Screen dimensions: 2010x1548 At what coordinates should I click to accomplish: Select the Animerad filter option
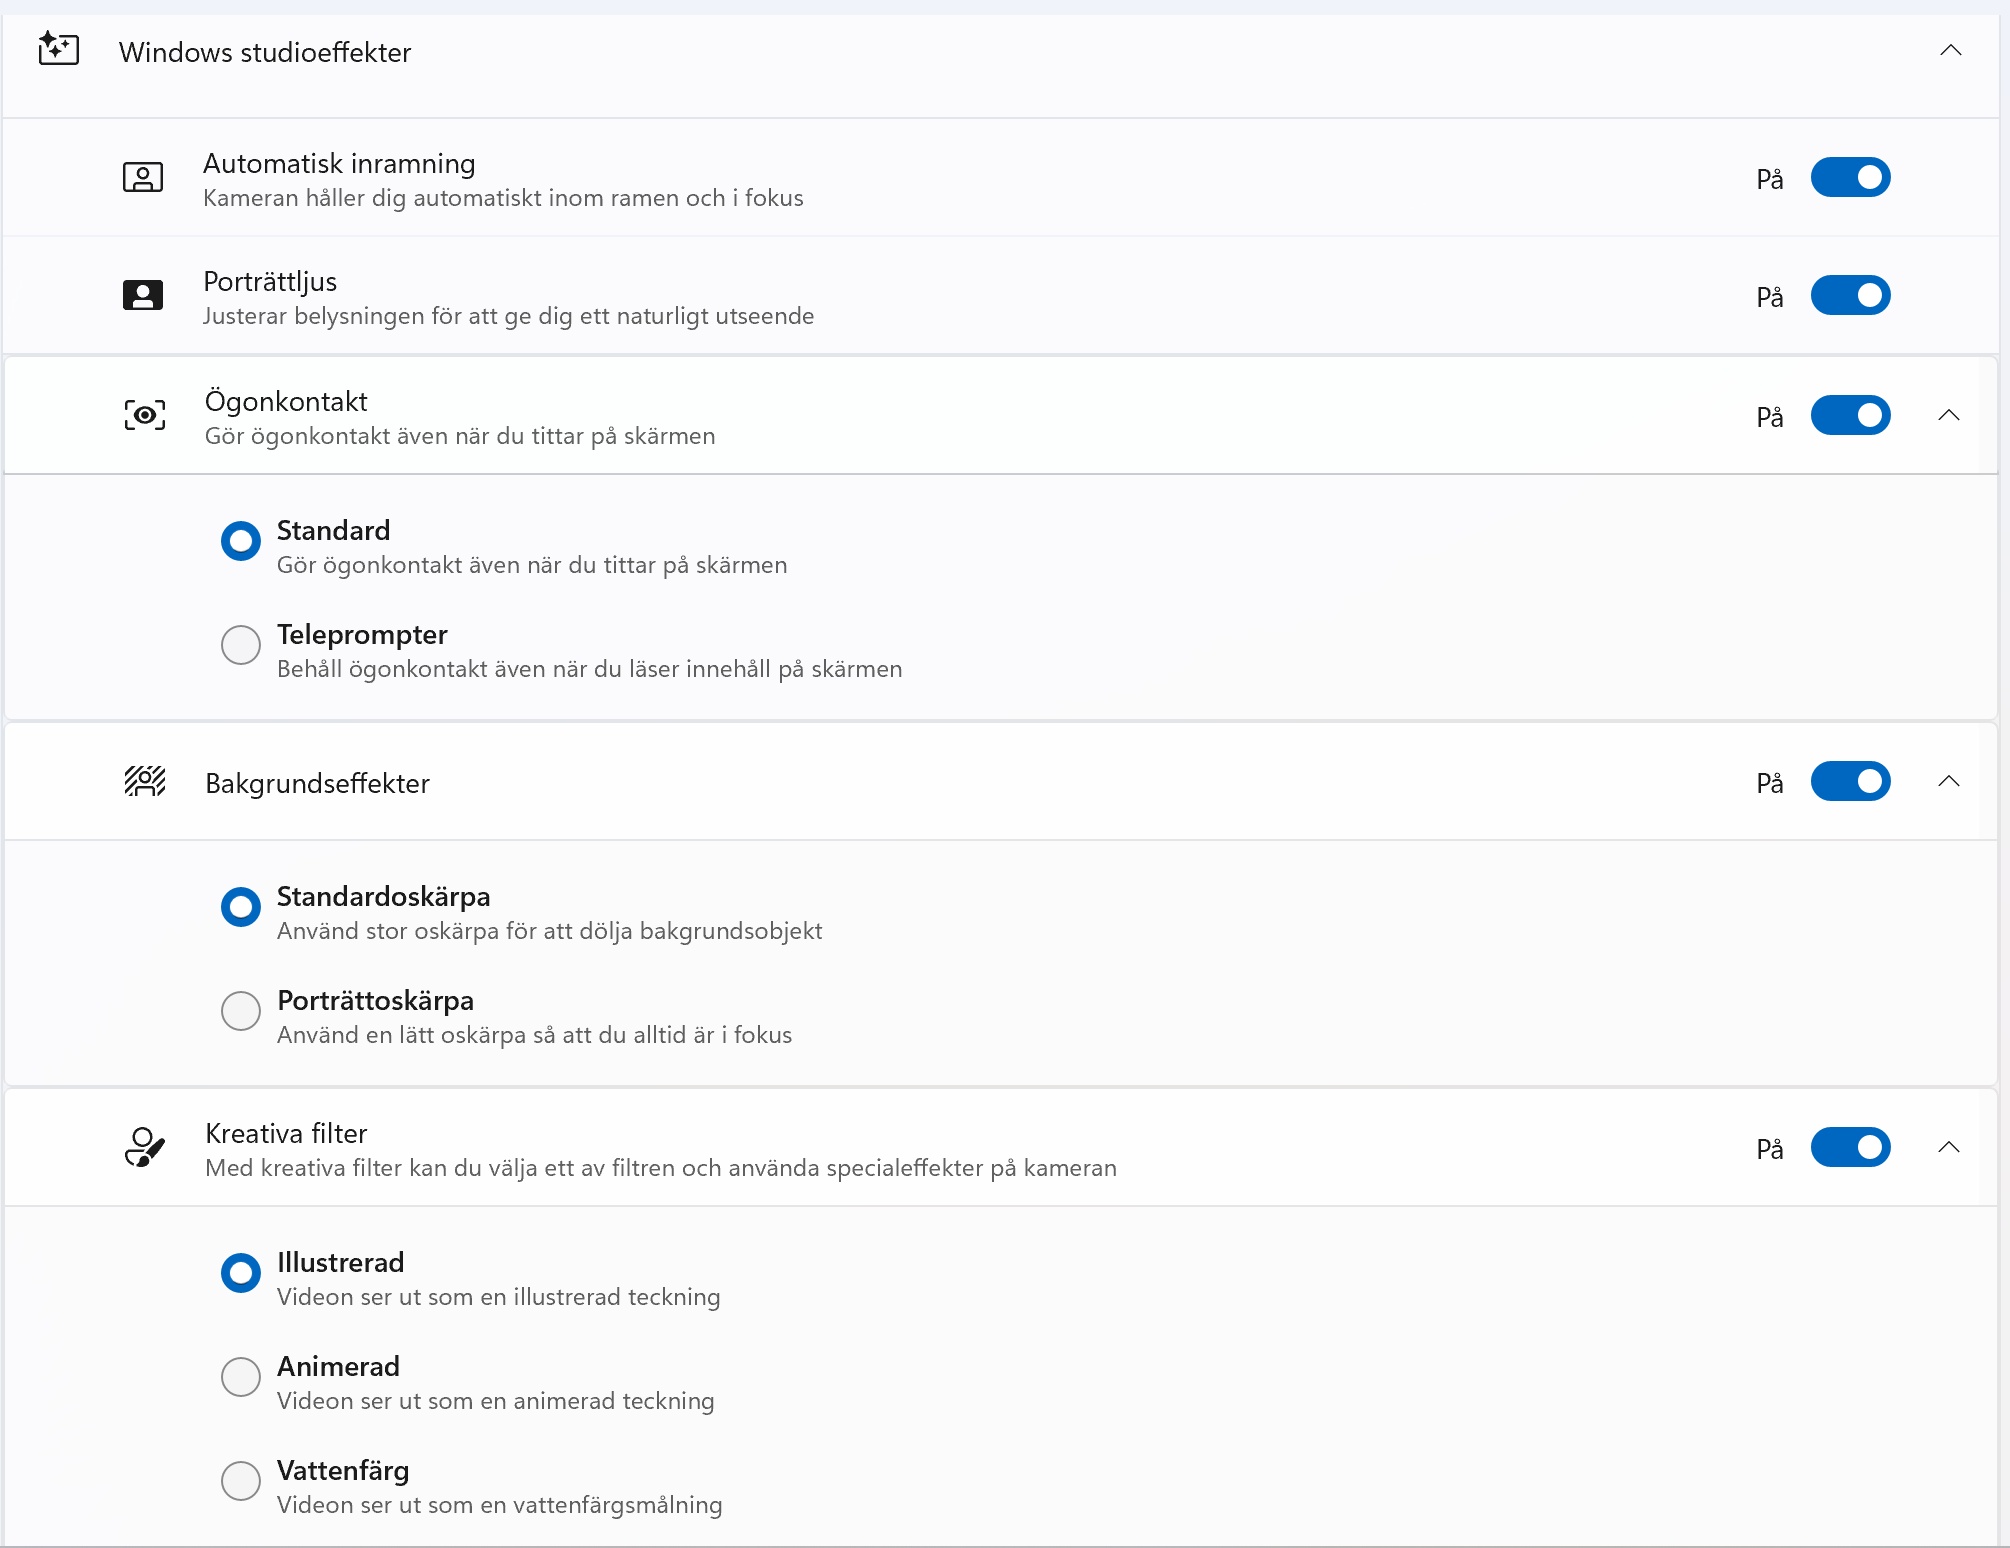click(241, 1377)
